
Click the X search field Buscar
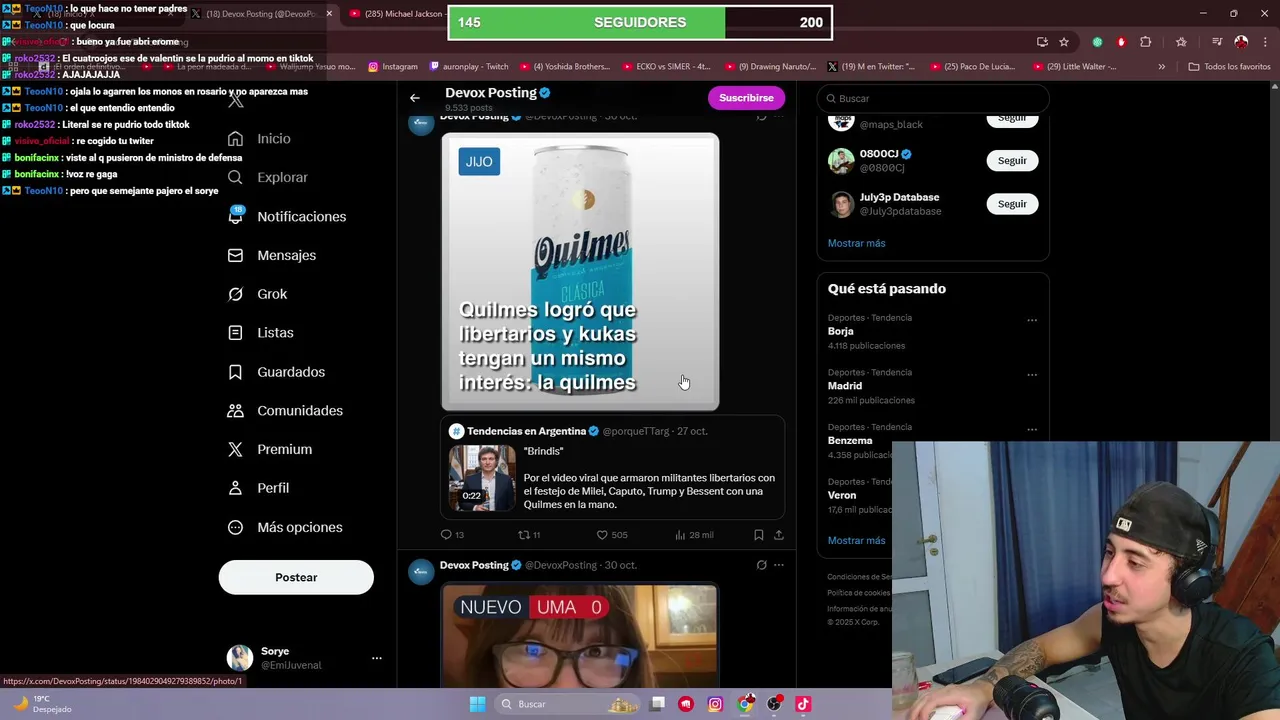932,98
